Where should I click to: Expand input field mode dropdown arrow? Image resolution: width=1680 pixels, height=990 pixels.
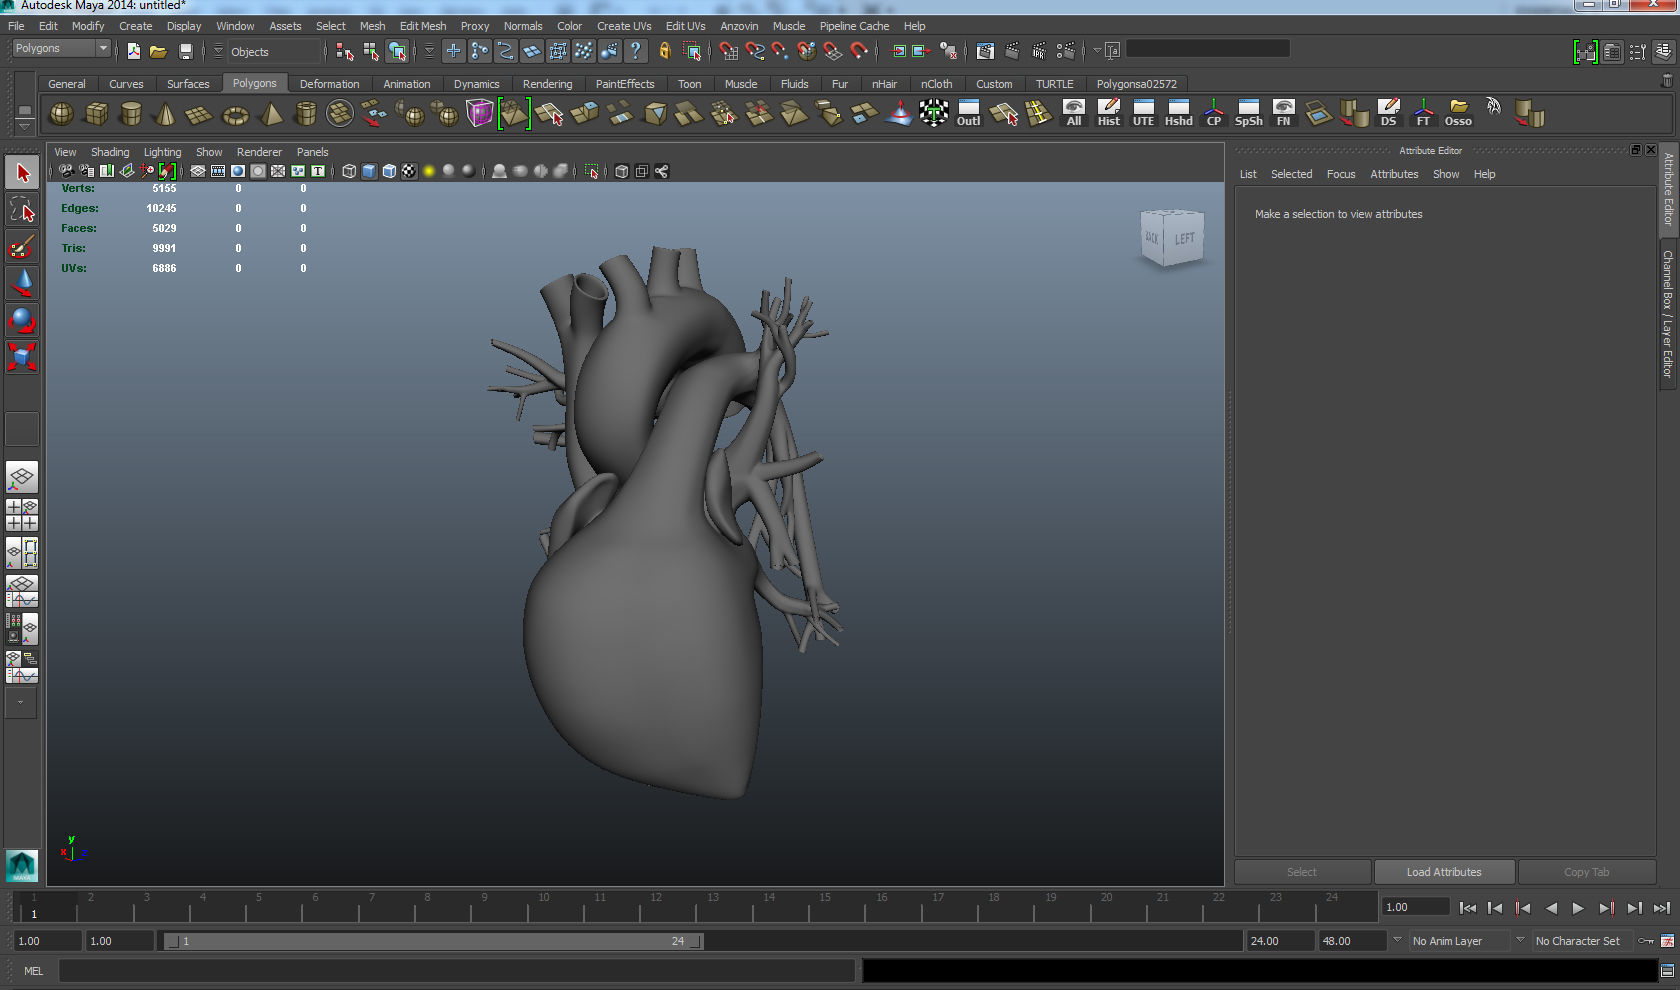pos(1097,50)
